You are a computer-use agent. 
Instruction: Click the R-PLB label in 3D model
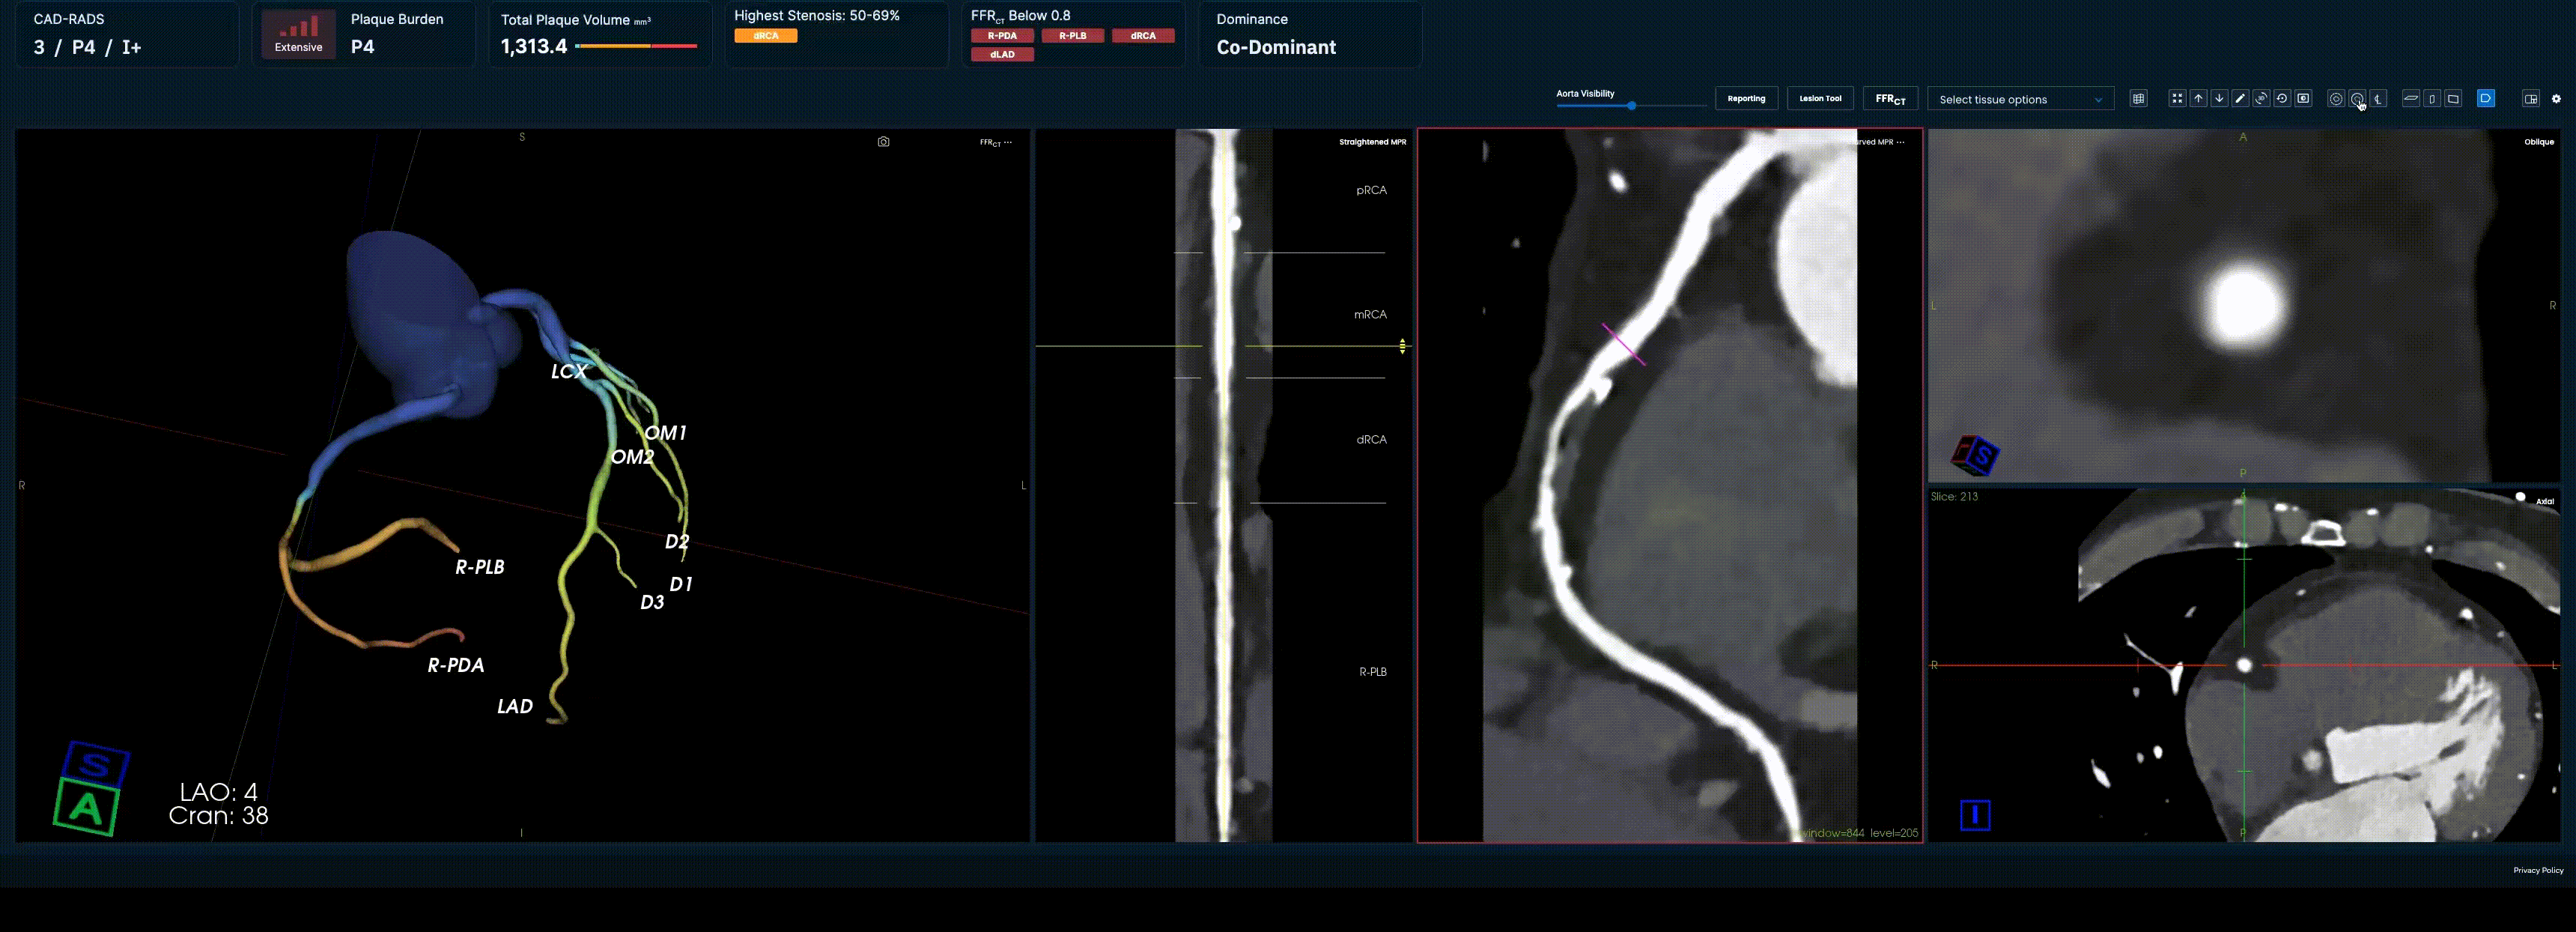pyautogui.click(x=480, y=567)
